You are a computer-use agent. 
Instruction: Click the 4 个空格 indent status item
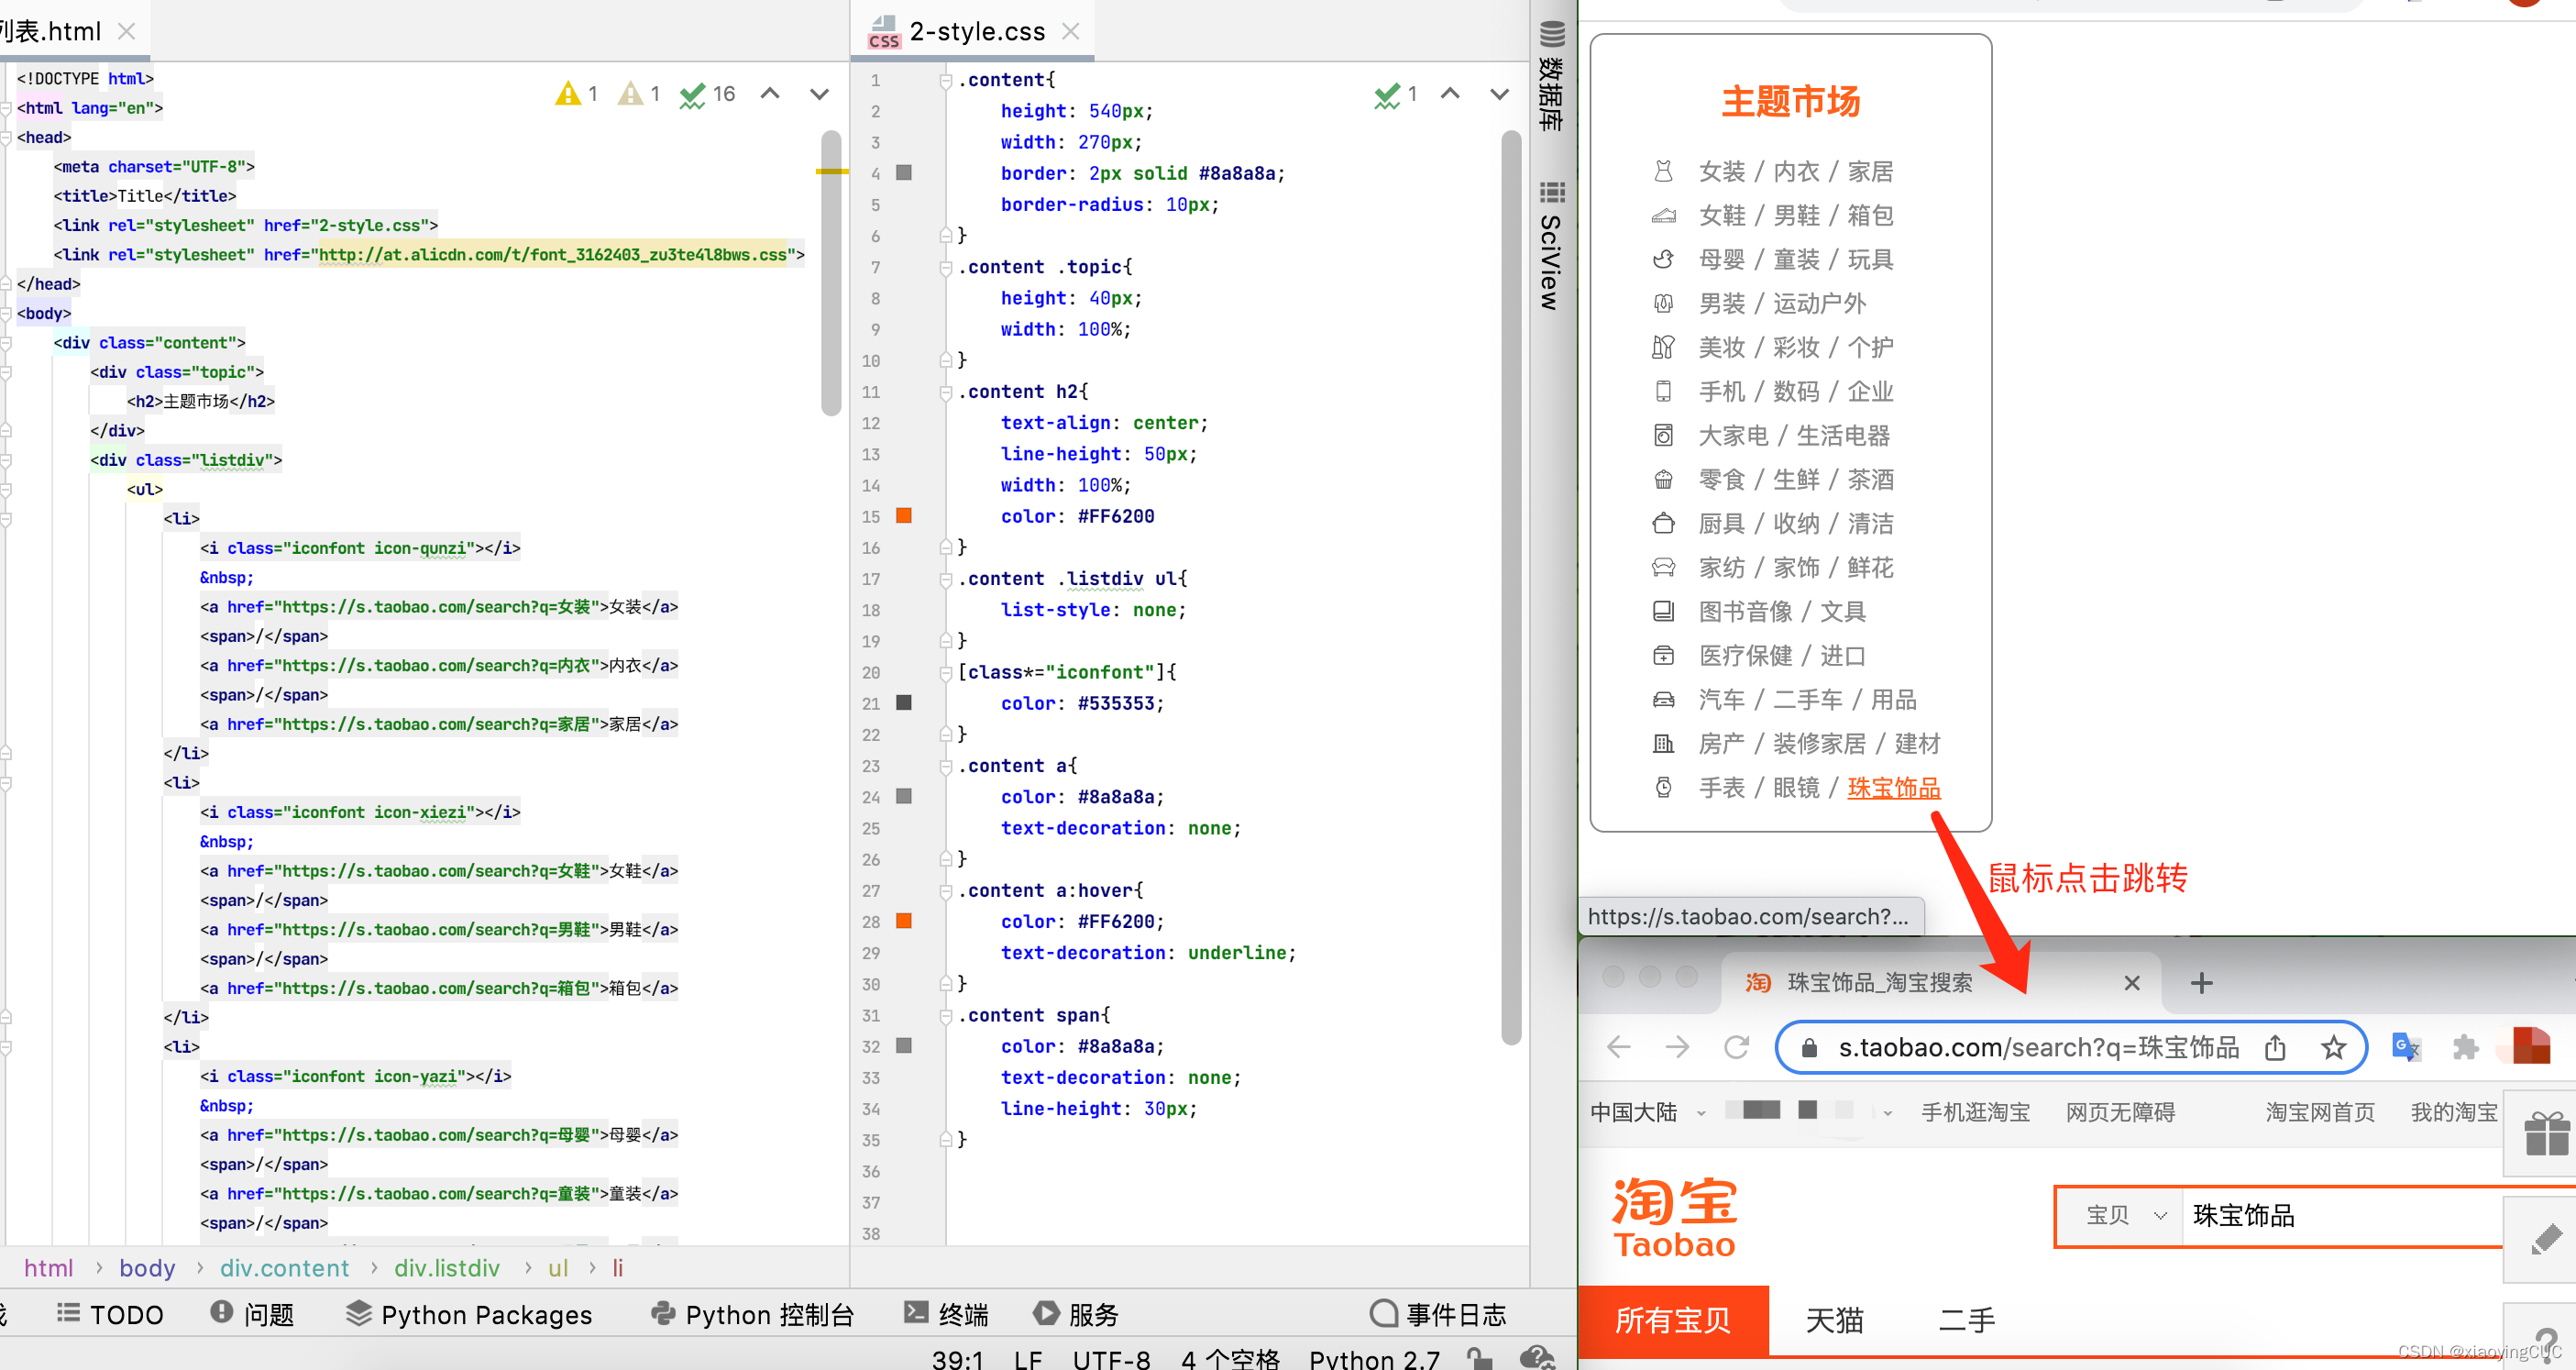[x=1230, y=1359]
